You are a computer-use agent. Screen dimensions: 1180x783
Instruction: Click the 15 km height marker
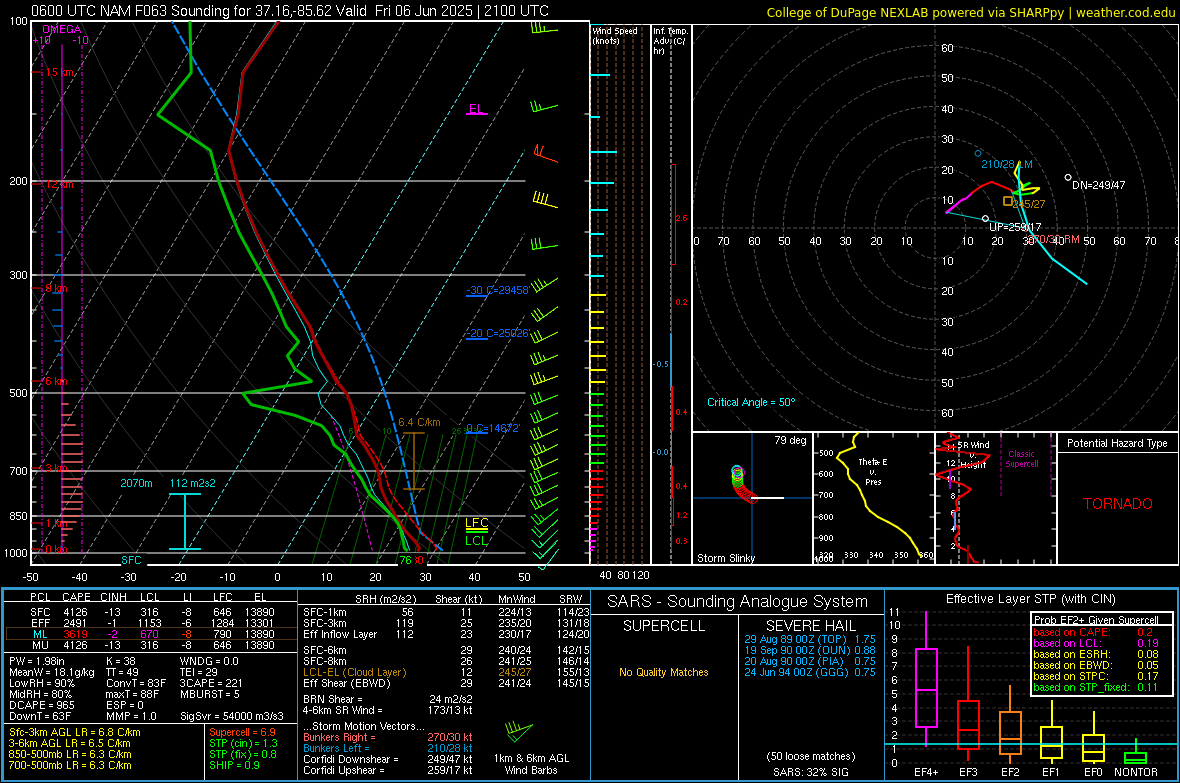tap(59, 72)
